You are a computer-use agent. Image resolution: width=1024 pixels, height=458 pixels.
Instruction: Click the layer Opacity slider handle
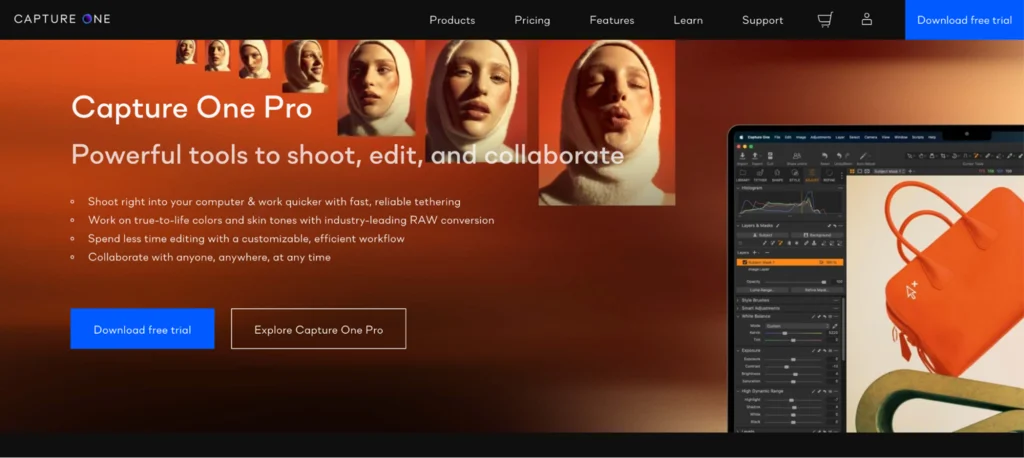(x=824, y=282)
